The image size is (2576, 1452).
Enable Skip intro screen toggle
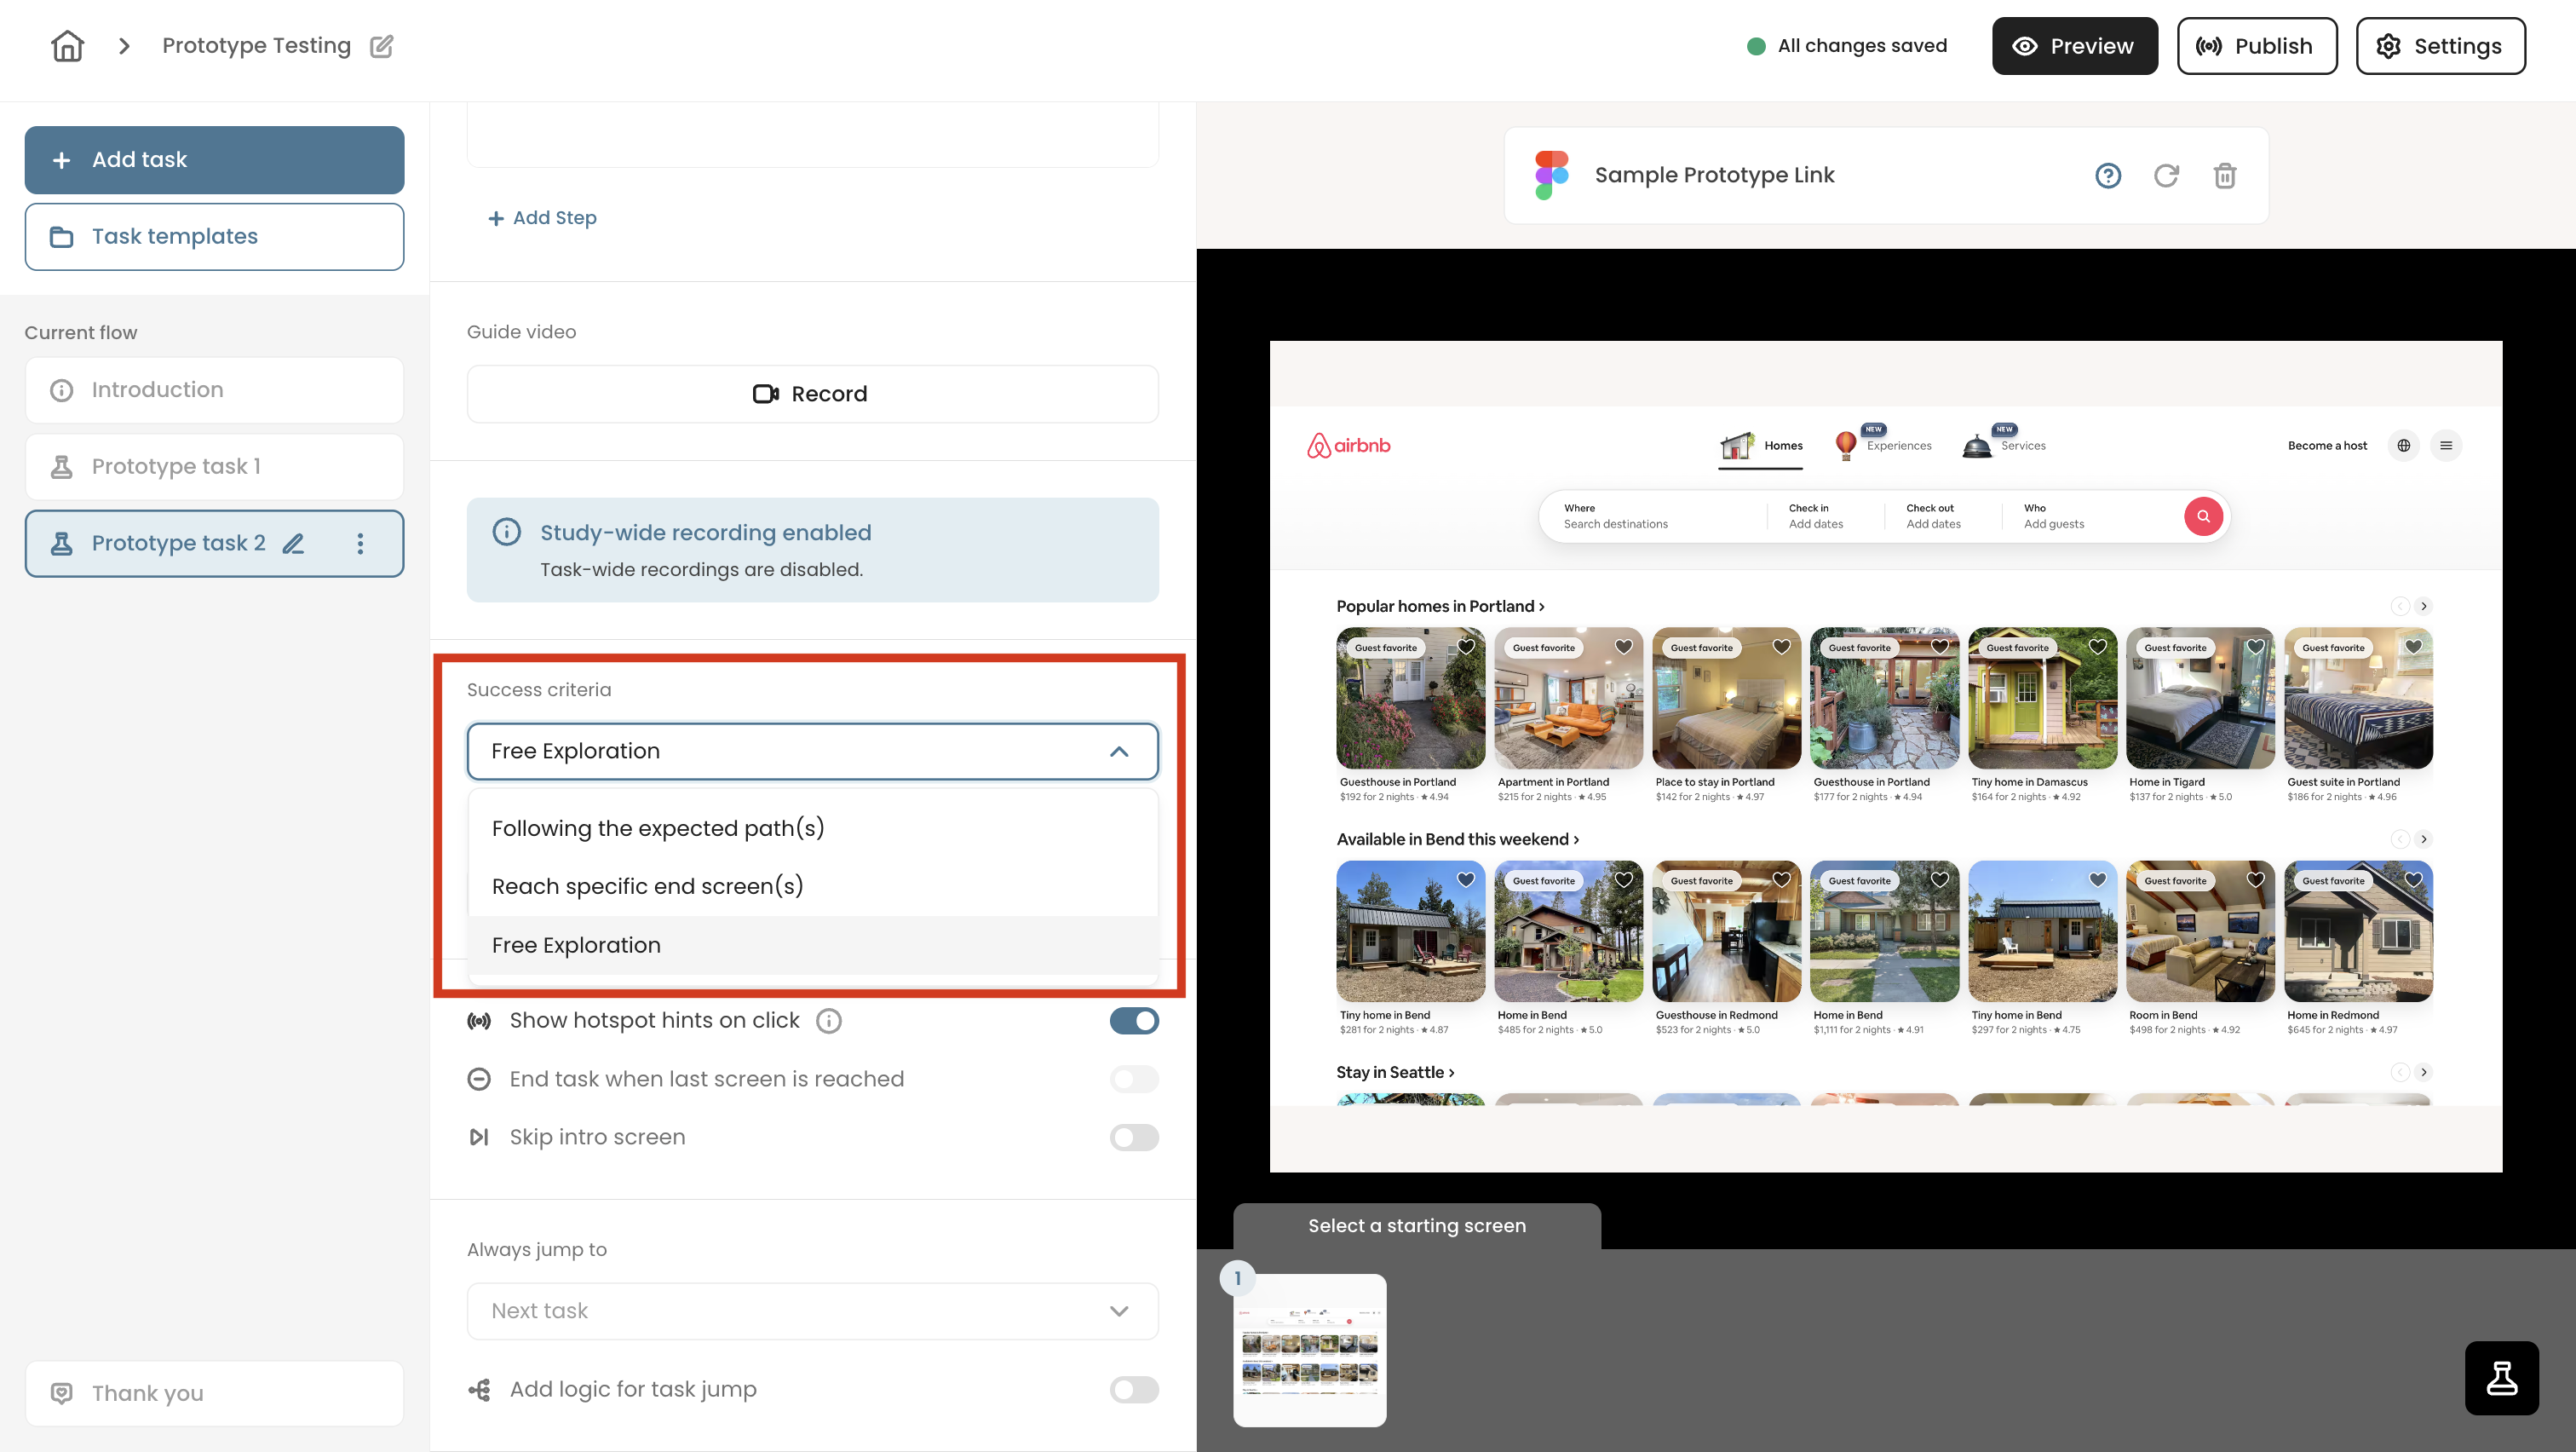point(1133,1138)
